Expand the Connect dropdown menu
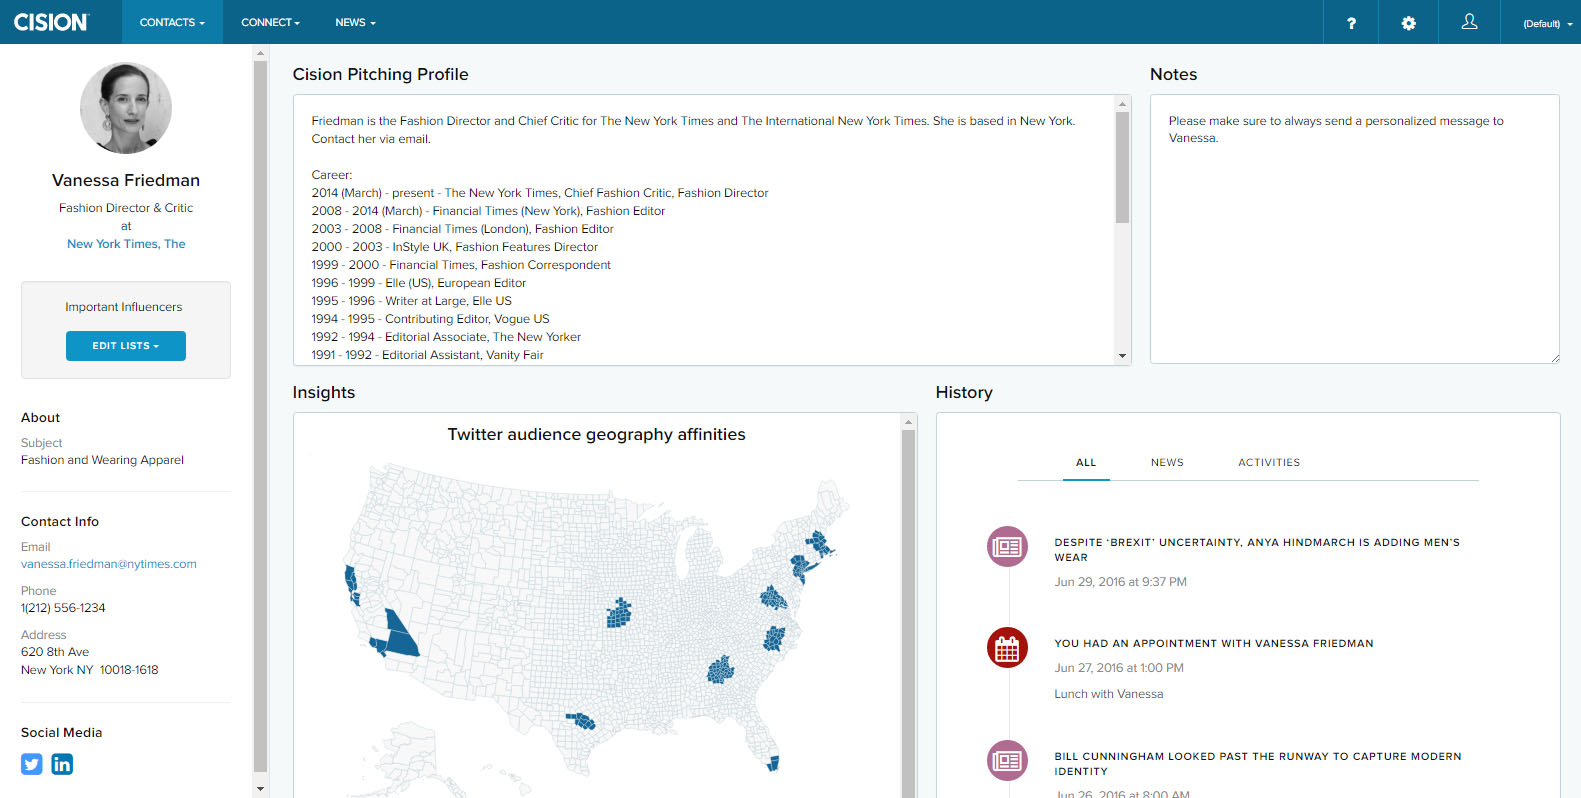The height and width of the screenshot is (798, 1581). click(270, 22)
